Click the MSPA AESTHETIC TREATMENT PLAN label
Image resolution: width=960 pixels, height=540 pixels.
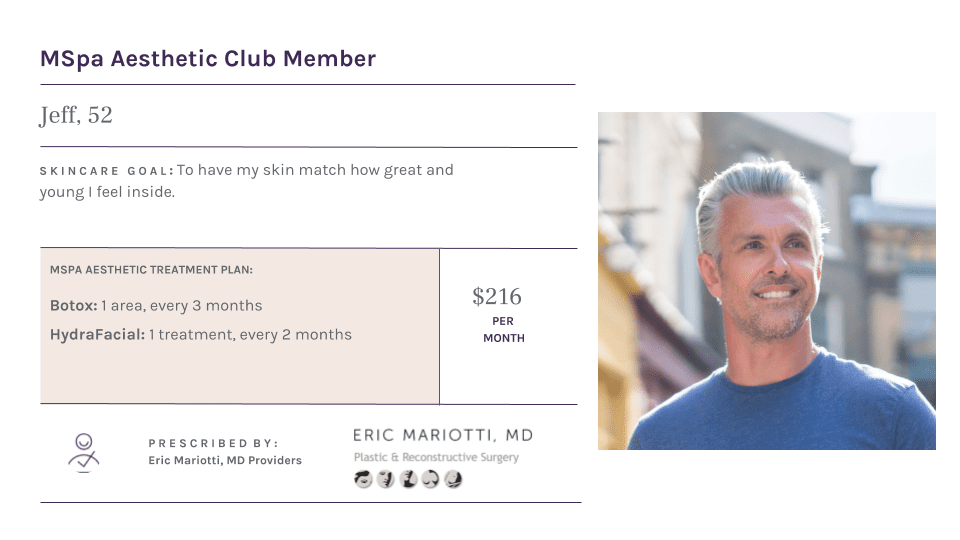click(151, 269)
